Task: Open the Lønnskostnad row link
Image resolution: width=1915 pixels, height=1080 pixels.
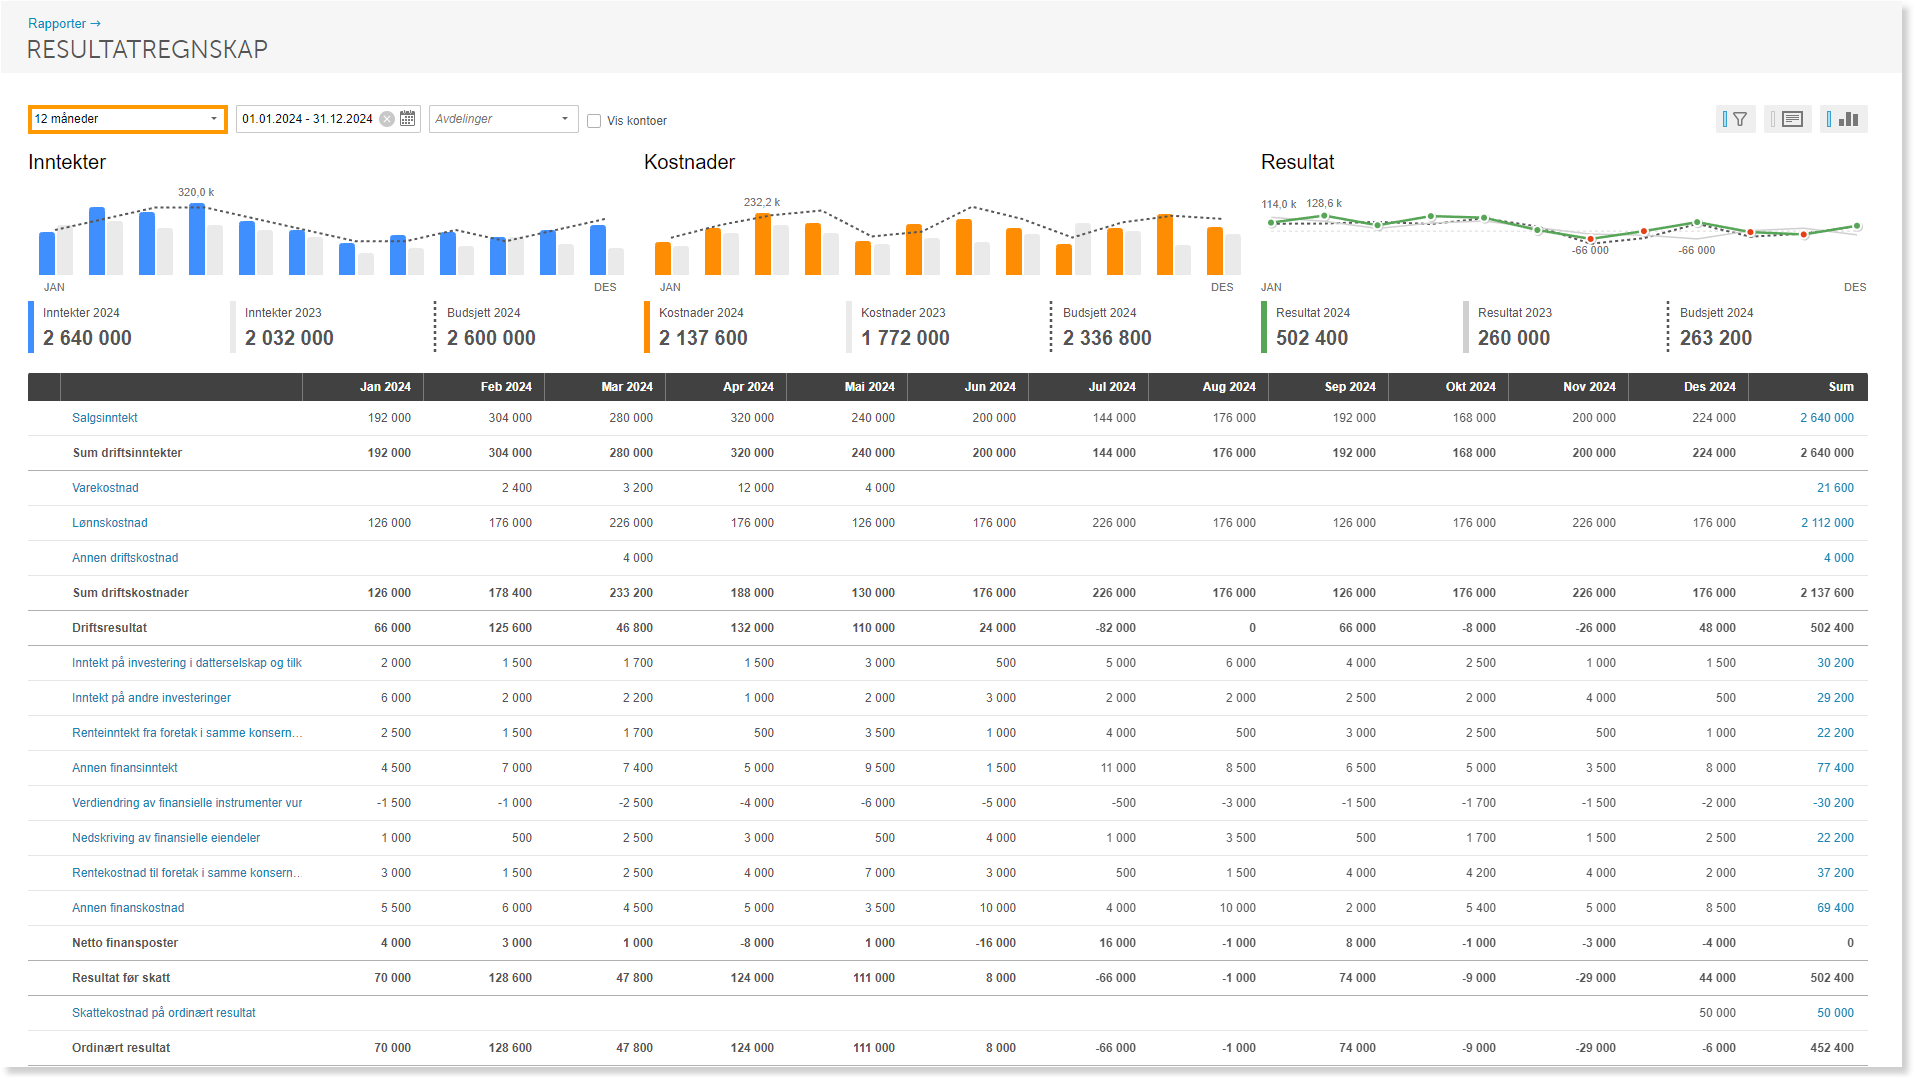Action: [x=110, y=523]
